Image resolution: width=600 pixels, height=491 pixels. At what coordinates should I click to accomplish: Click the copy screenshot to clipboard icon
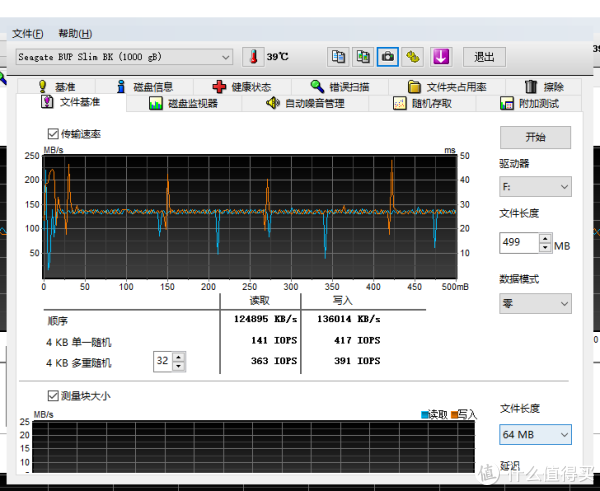coord(363,57)
